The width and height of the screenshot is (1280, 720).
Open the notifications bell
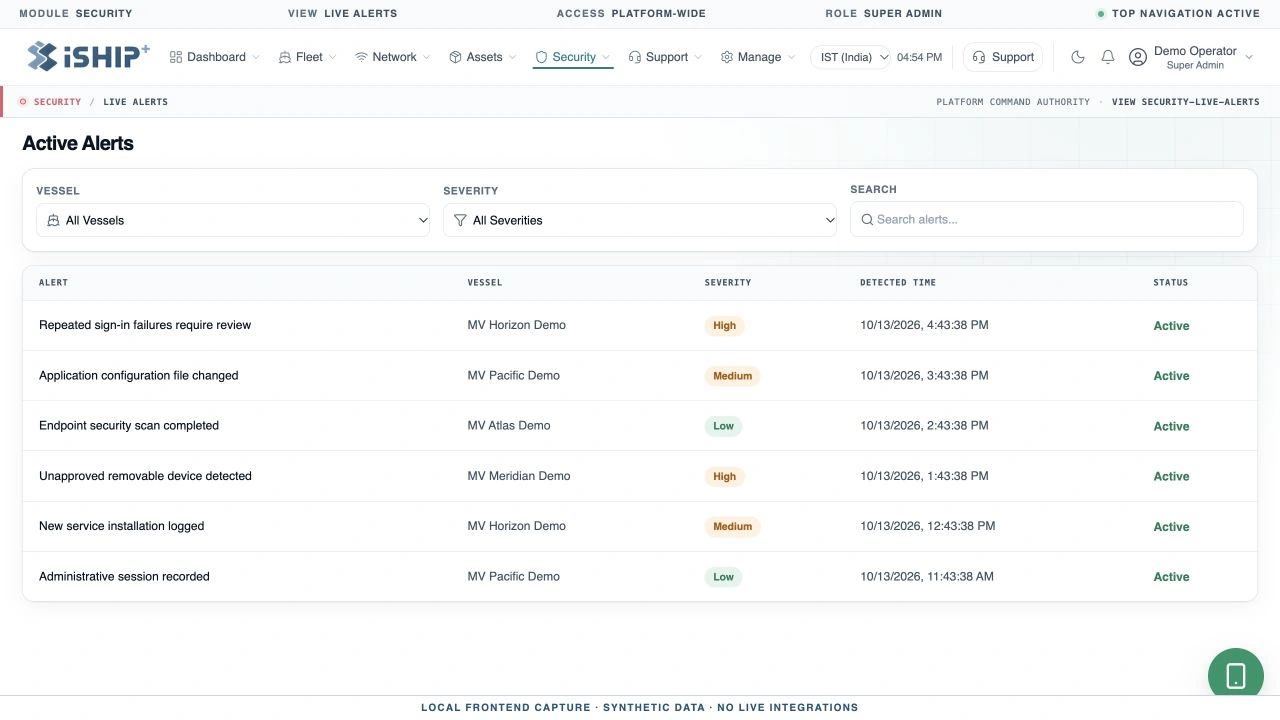click(1108, 57)
